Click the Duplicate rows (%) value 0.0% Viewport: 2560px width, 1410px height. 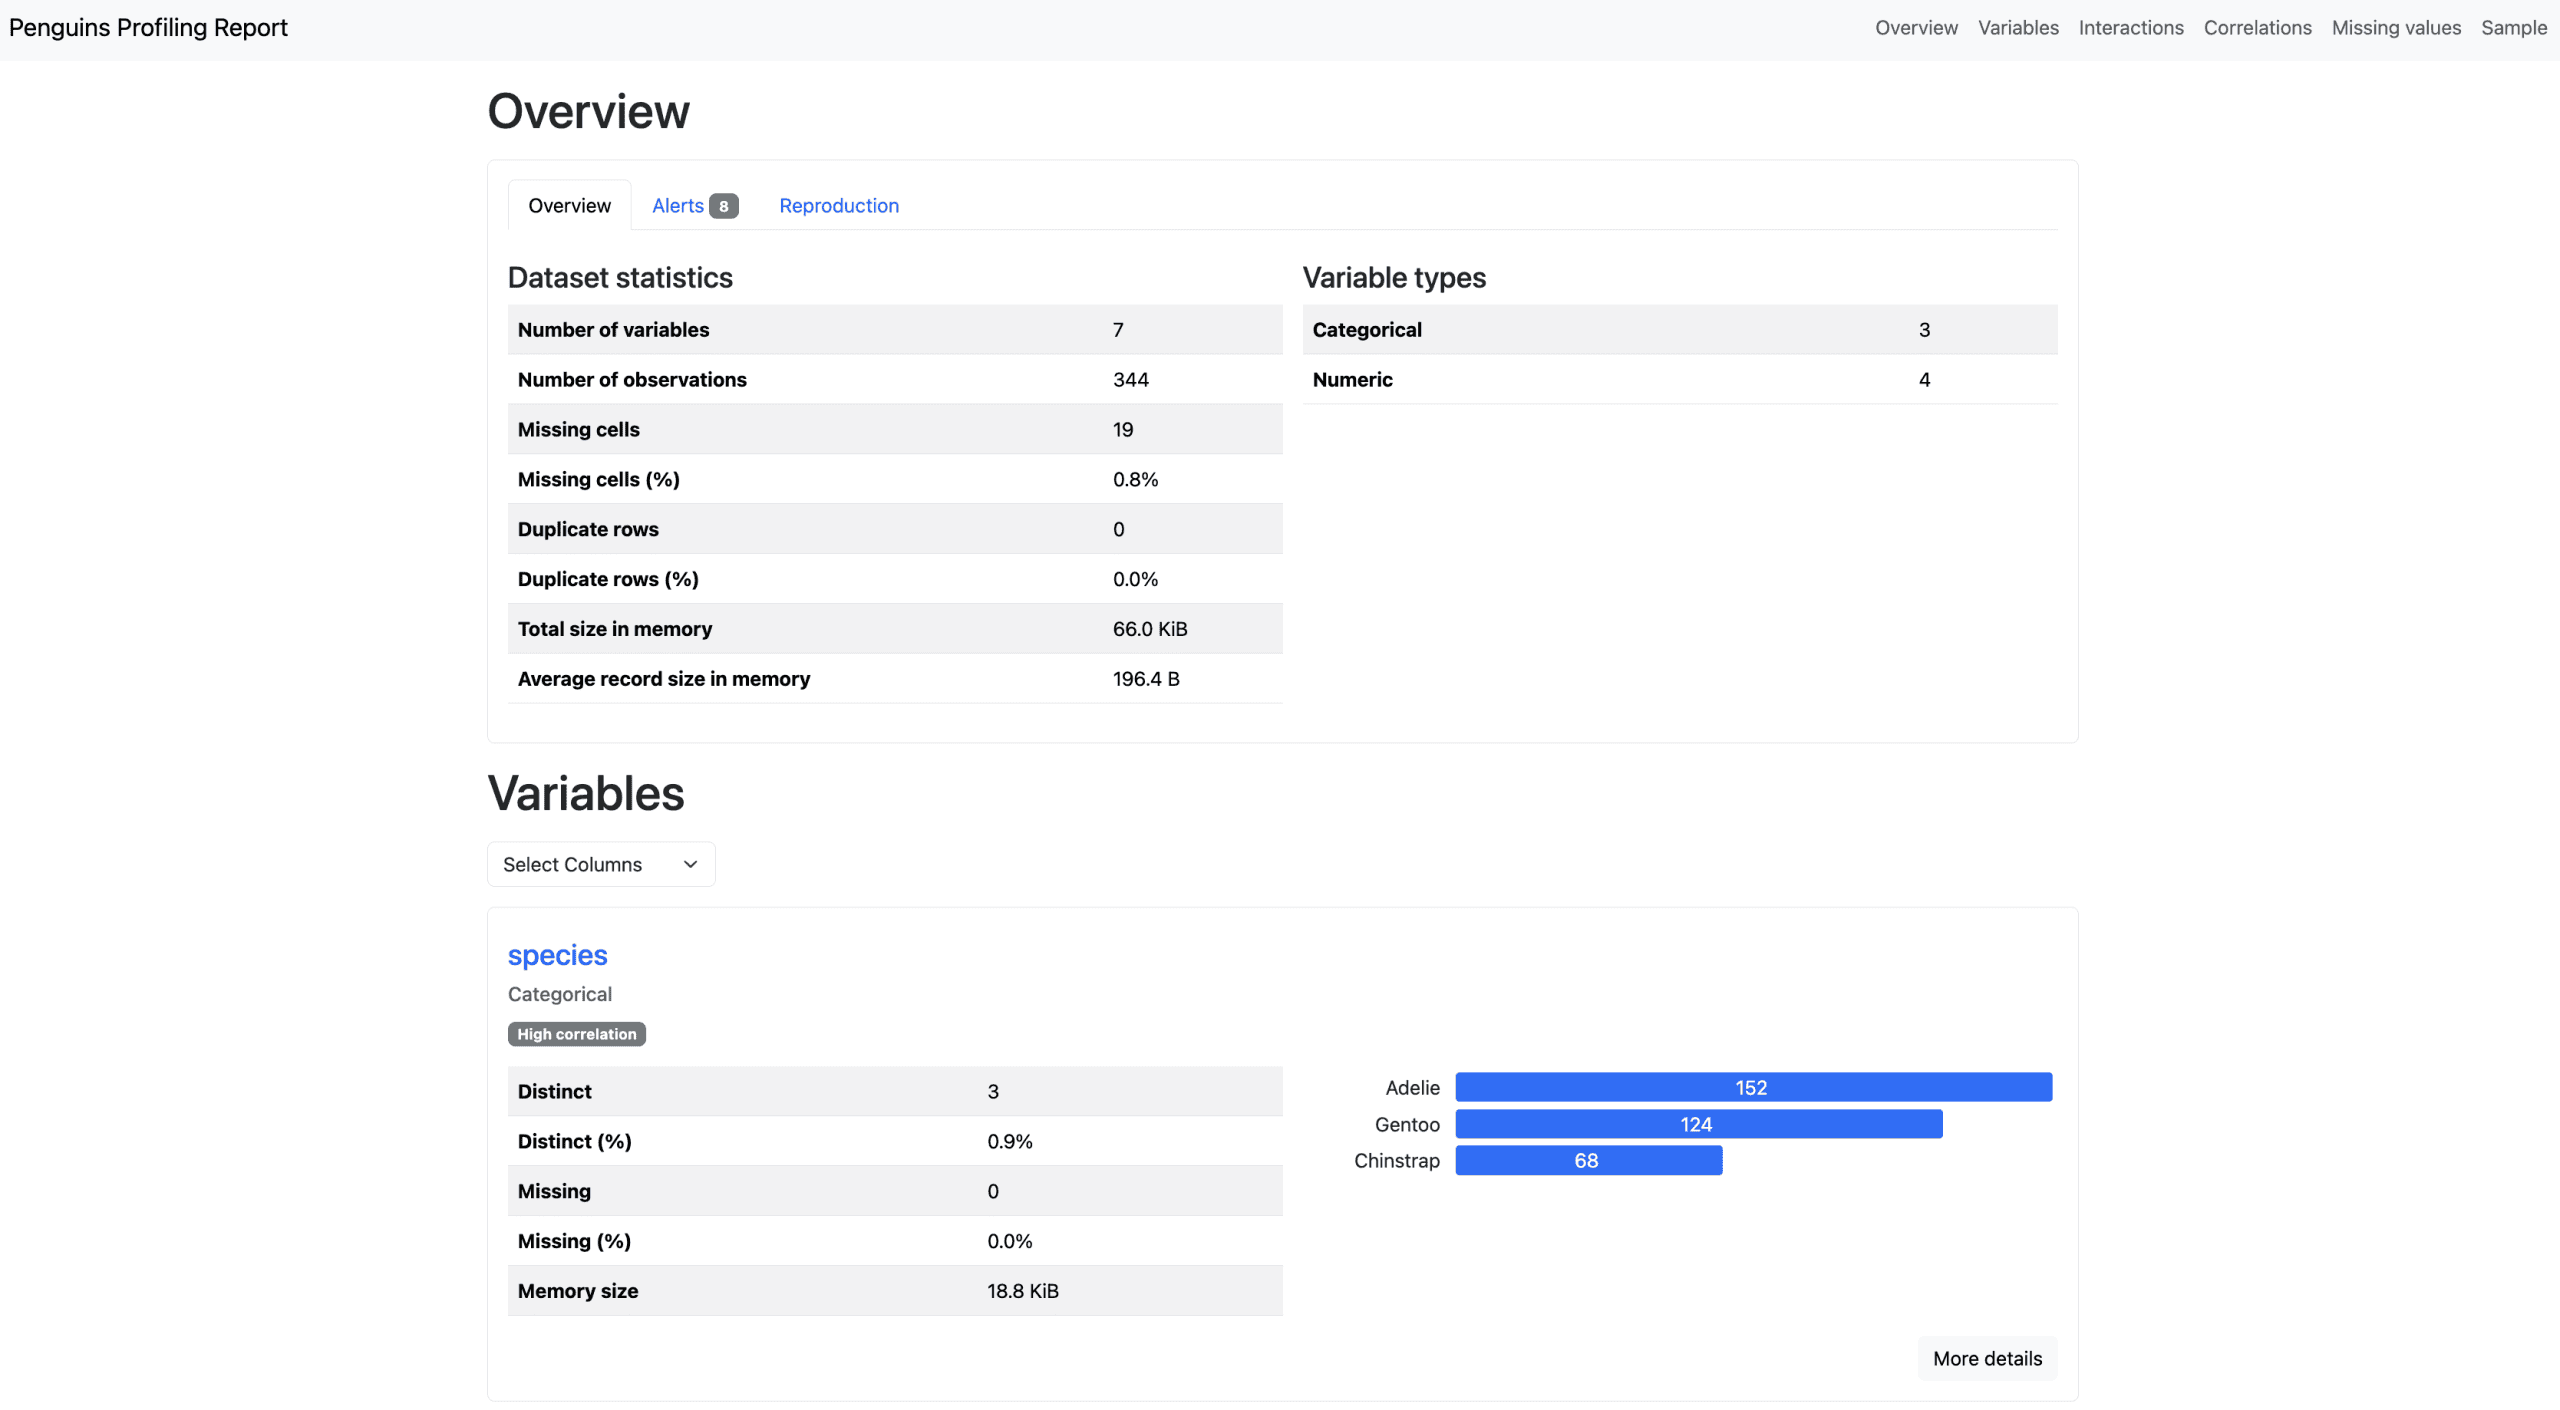tap(1135, 578)
